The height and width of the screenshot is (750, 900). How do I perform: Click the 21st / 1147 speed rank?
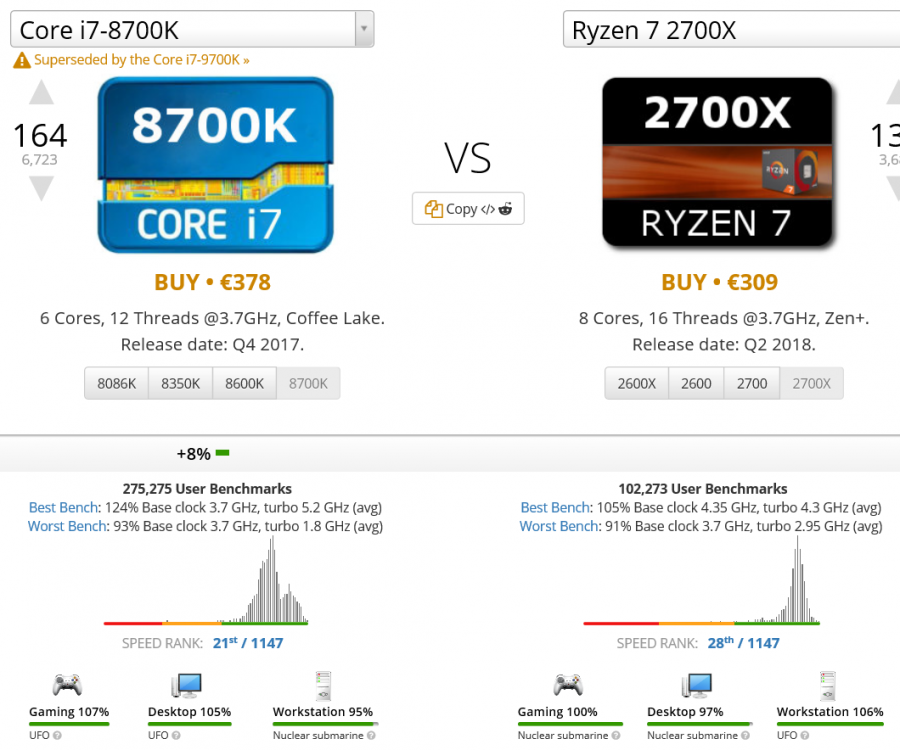248,643
